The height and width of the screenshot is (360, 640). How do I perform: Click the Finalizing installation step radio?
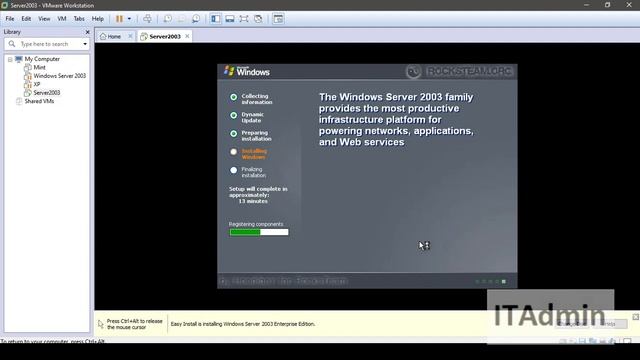[x=233, y=170]
